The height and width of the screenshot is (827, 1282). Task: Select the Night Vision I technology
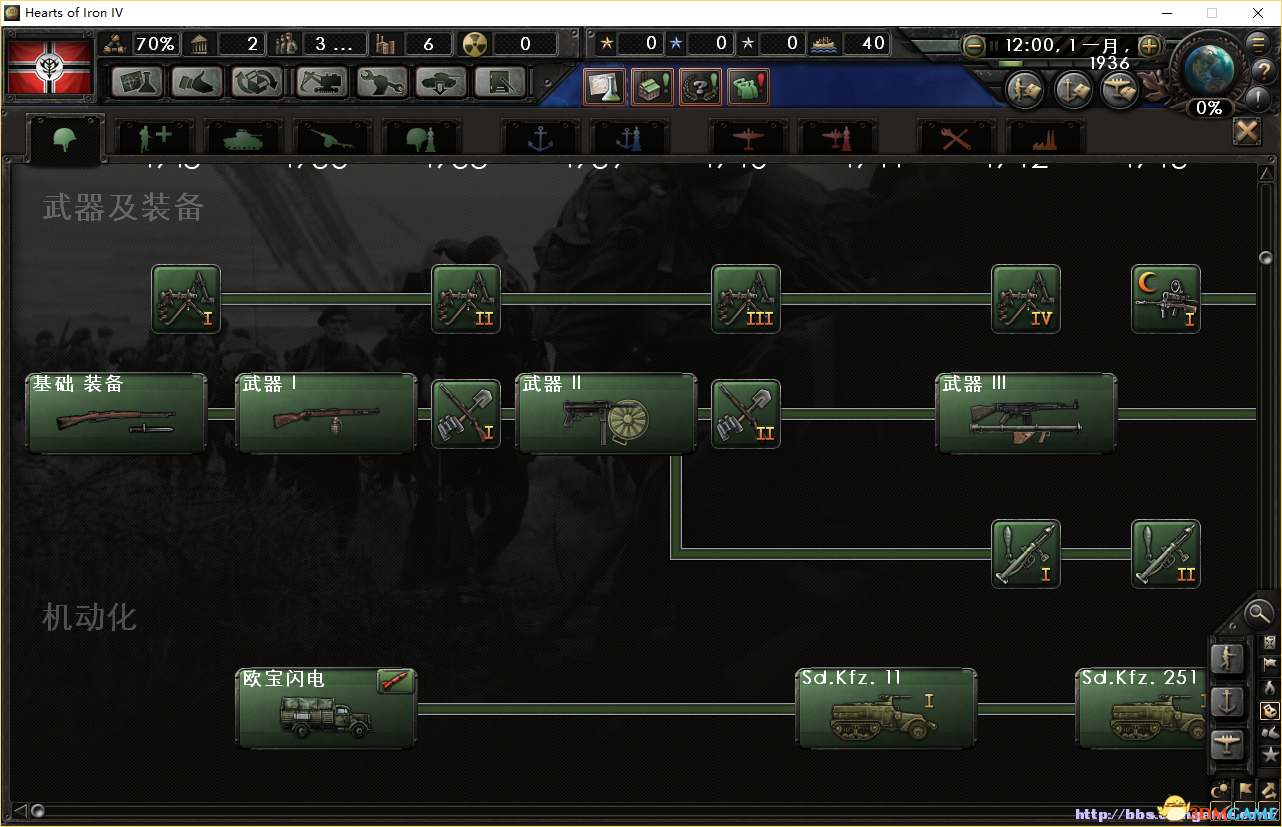pyautogui.click(x=1166, y=299)
